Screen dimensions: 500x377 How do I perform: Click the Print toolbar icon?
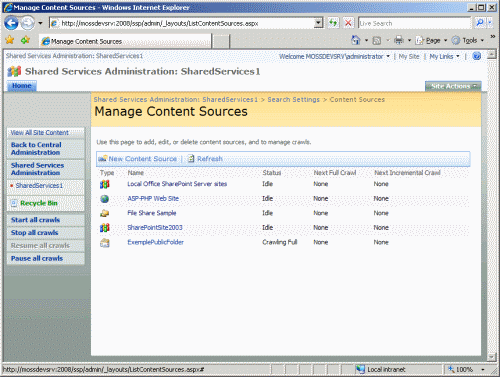(x=399, y=40)
